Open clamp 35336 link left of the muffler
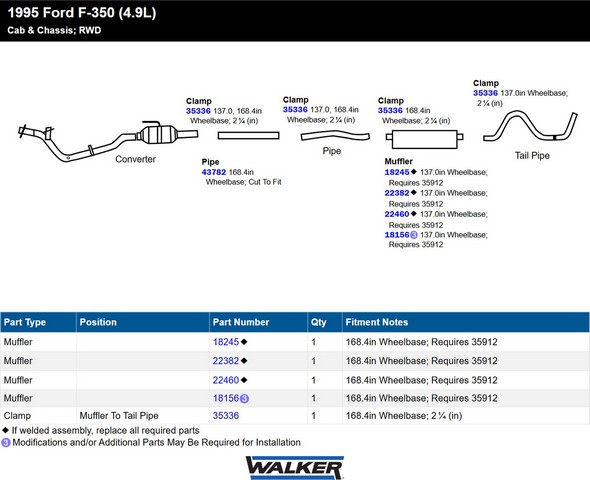The image size is (590, 480). pos(390,110)
